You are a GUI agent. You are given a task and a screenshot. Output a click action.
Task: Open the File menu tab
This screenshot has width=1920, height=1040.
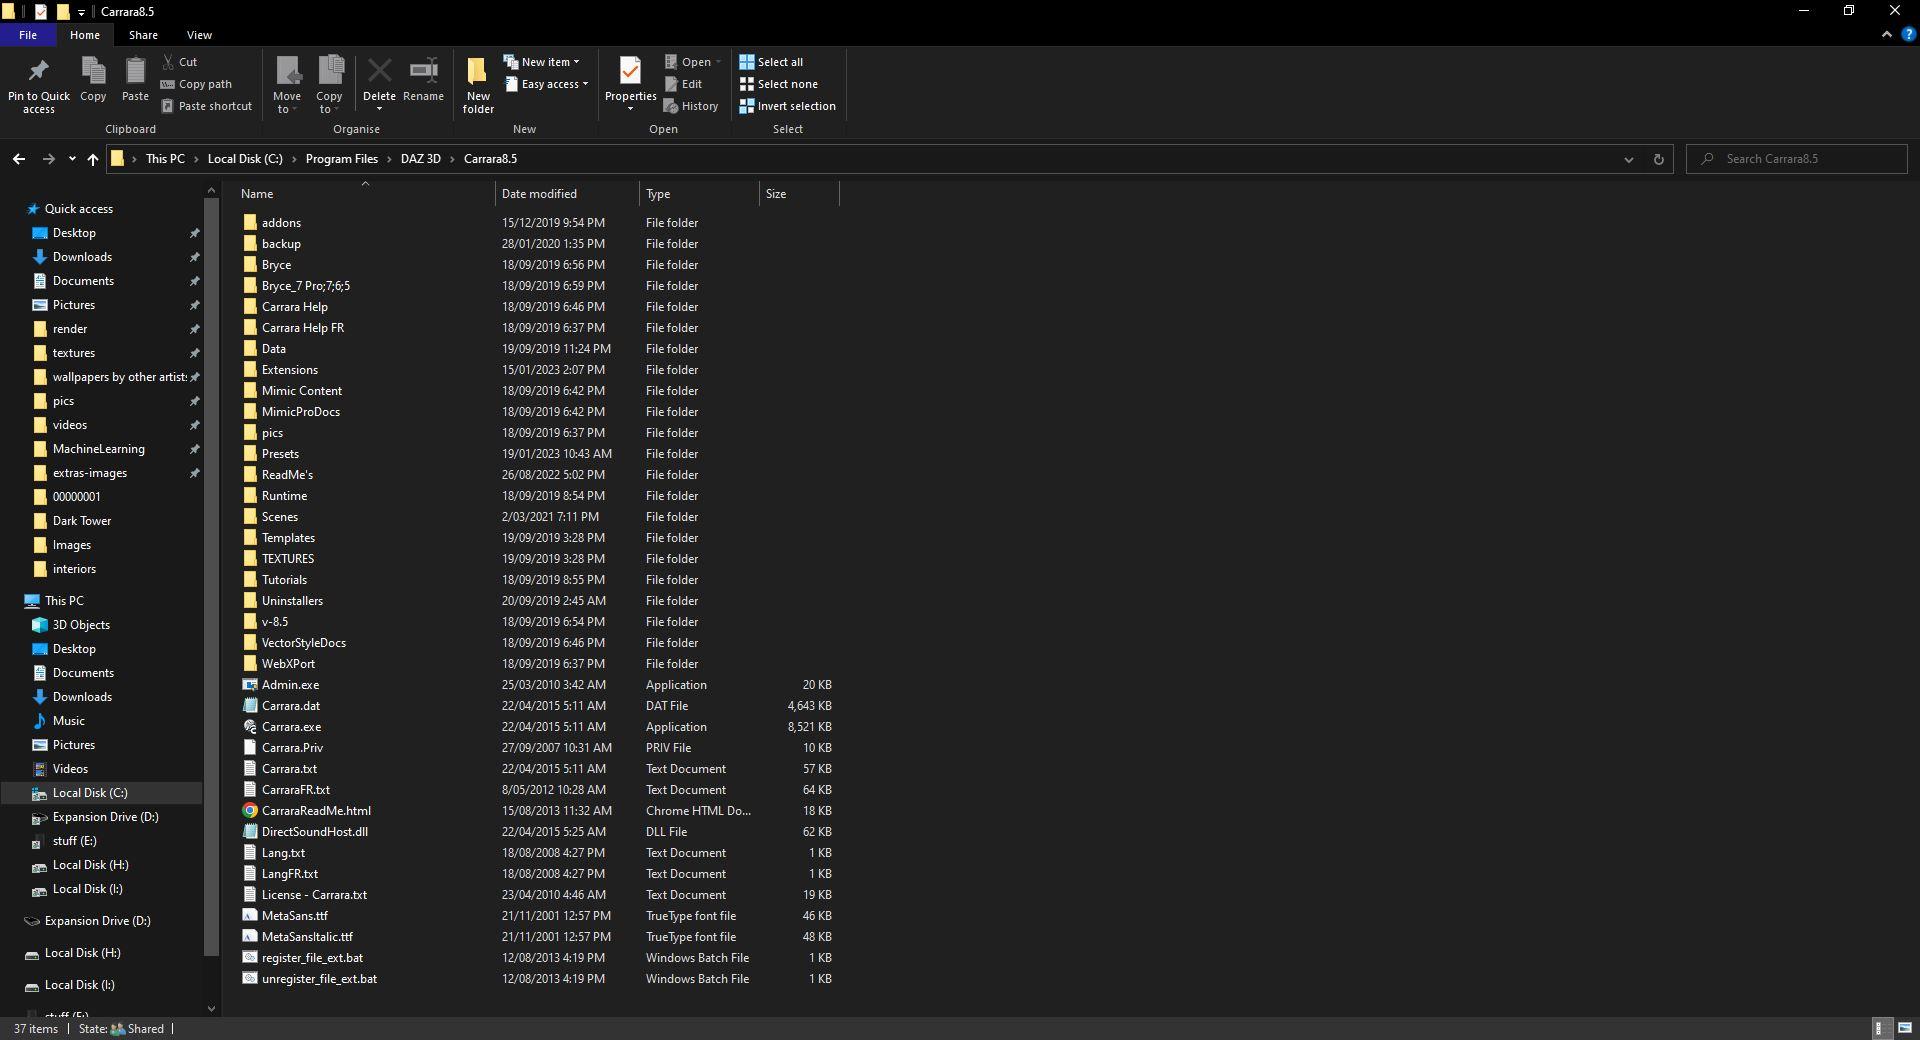[28, 35]
